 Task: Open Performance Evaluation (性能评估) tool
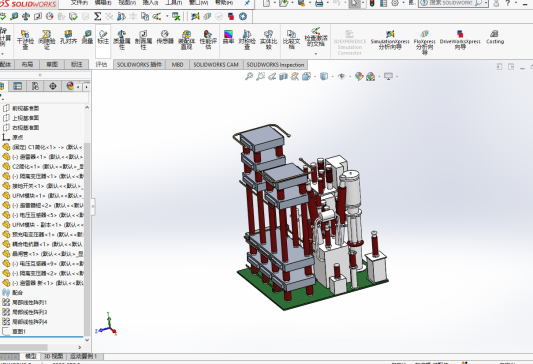[208, 39]
